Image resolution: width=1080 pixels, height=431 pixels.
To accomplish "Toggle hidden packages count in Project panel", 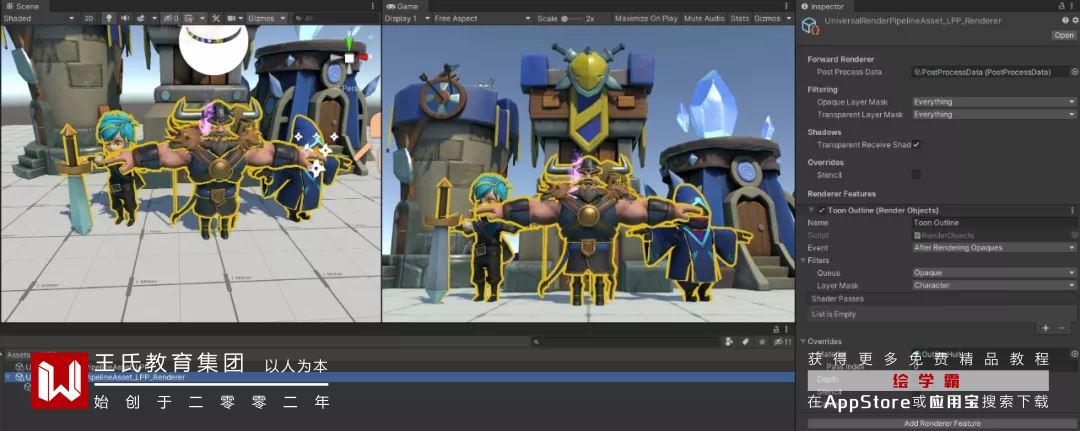I will (783, 341).
